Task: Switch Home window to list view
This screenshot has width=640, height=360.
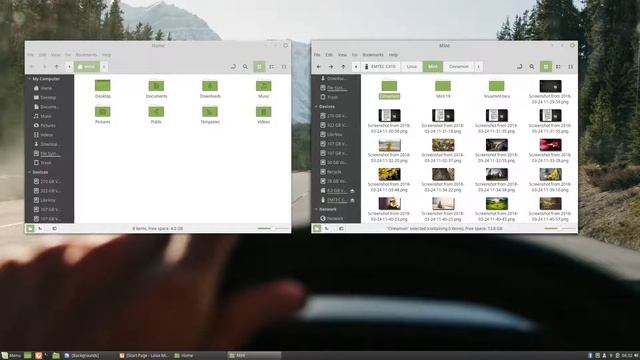Action: (x=272, y=67)
